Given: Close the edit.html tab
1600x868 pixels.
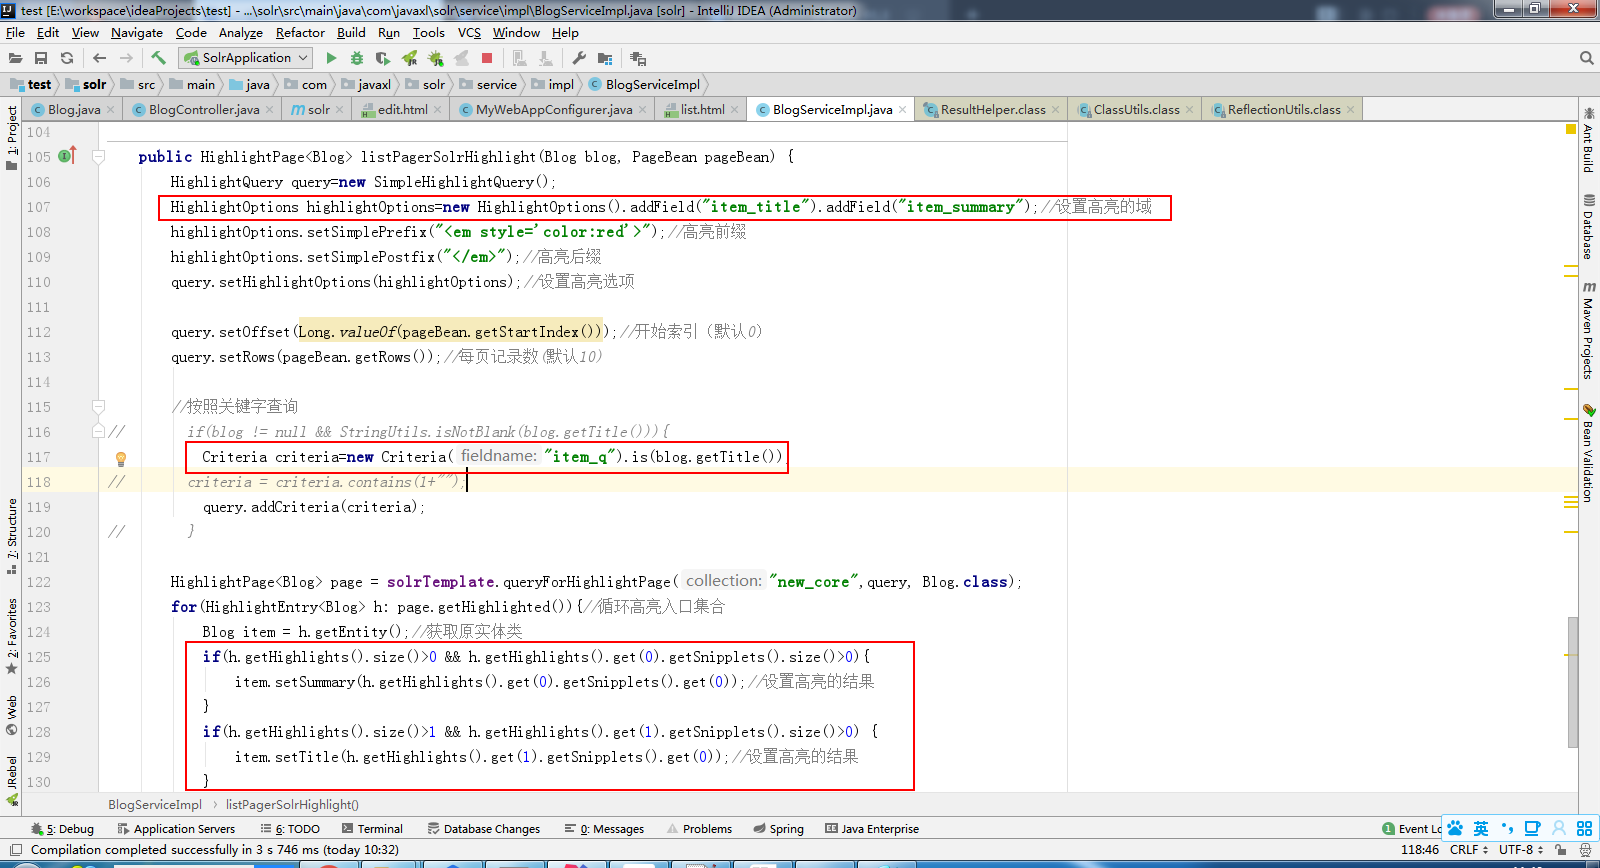Looking at the screenshot, I should pos(438,110).
